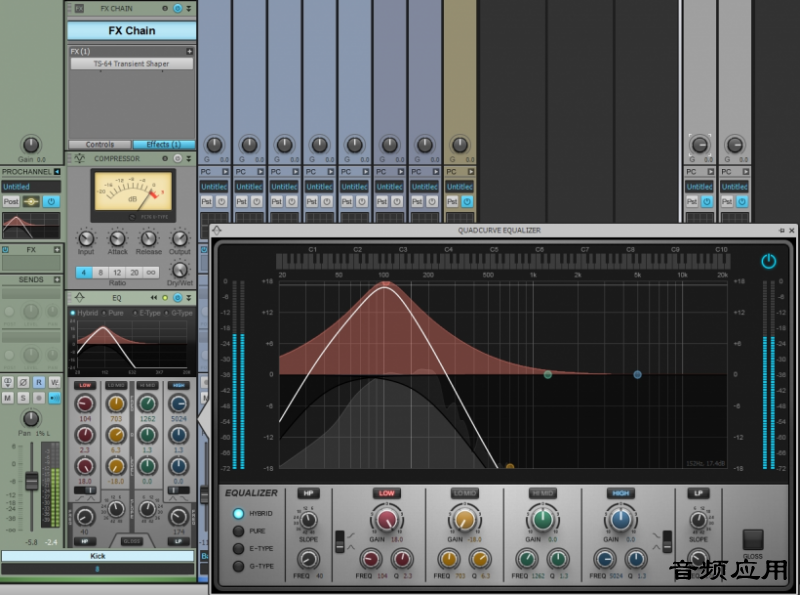
Task: Toggle the LOW band shelf/peak switch in Equalizer
Action: click(340, 541)
